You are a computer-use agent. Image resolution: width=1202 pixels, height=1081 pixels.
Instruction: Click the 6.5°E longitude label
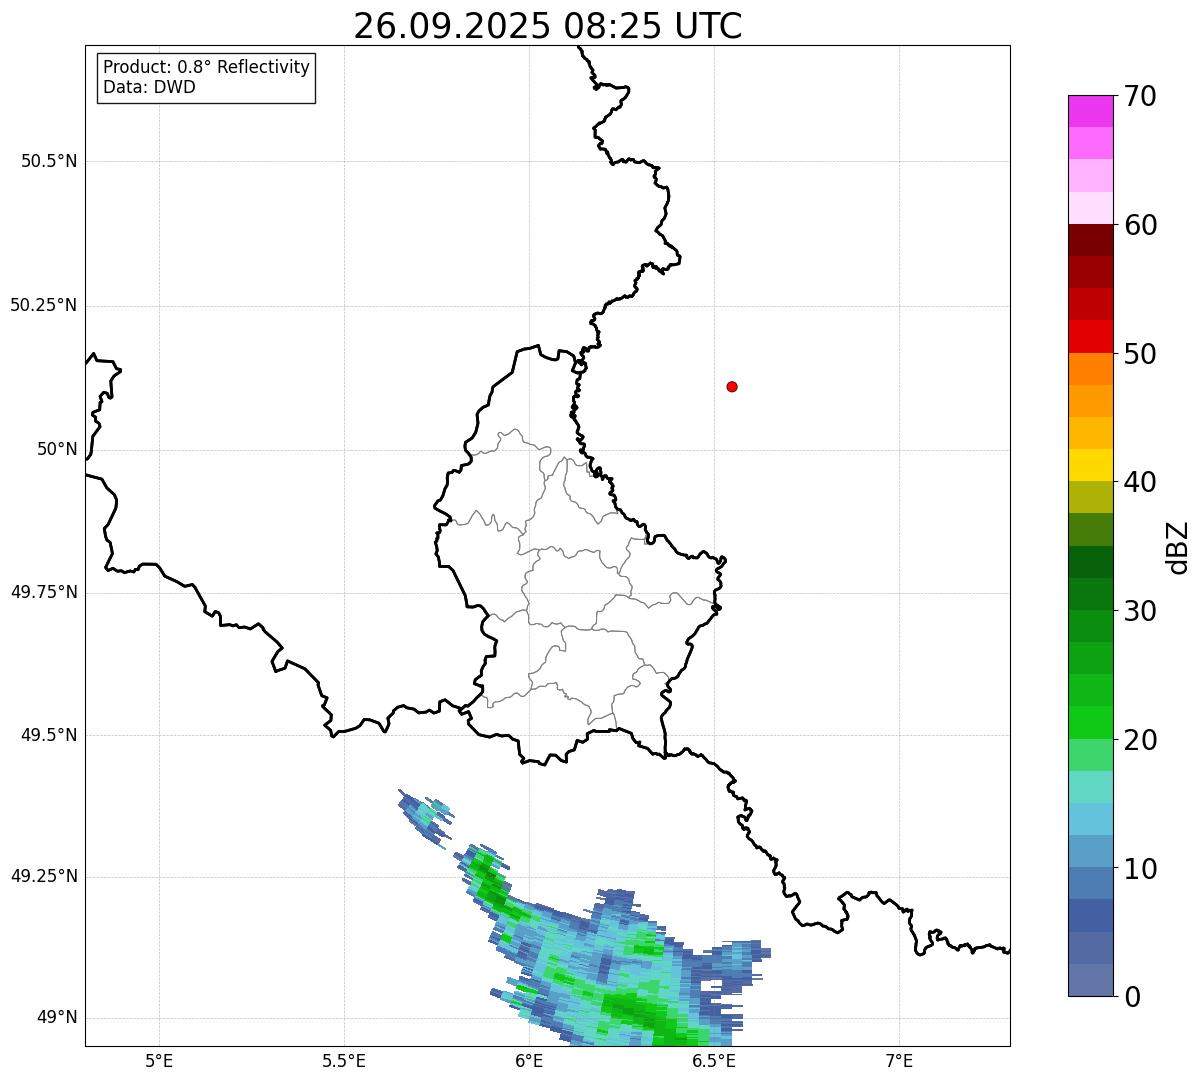[x=714, y=1060]
